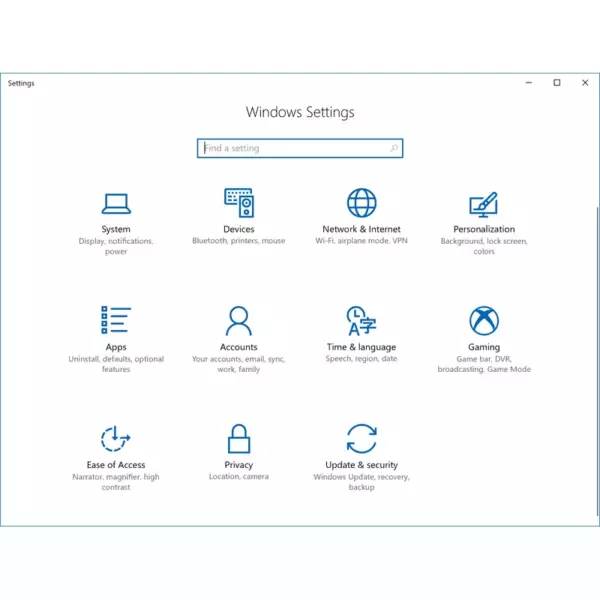Click the magnifier icon in search box
This screenshot has height=600, width=600.
pyautogui.click(x=394, y=148)
